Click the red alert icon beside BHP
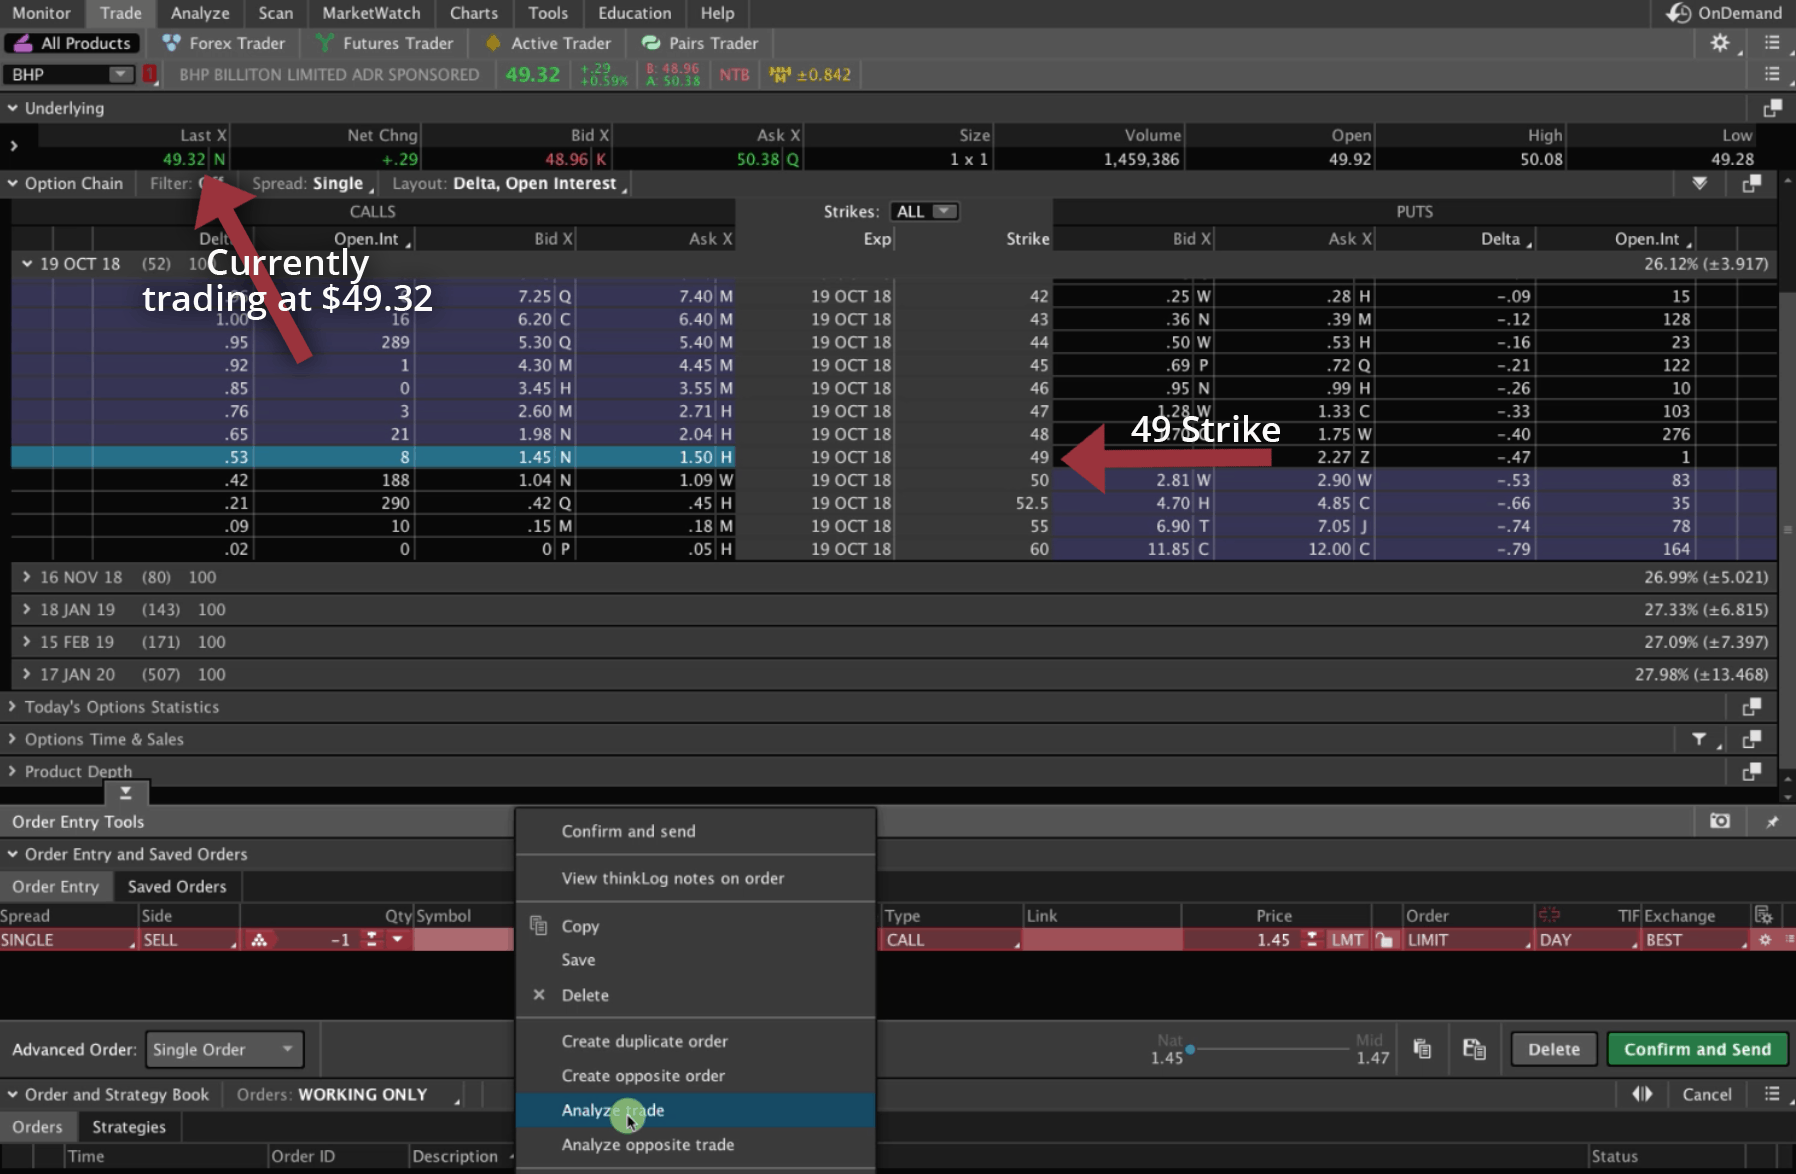This screenshot has width=1796, height=1174. coord(150,74)
